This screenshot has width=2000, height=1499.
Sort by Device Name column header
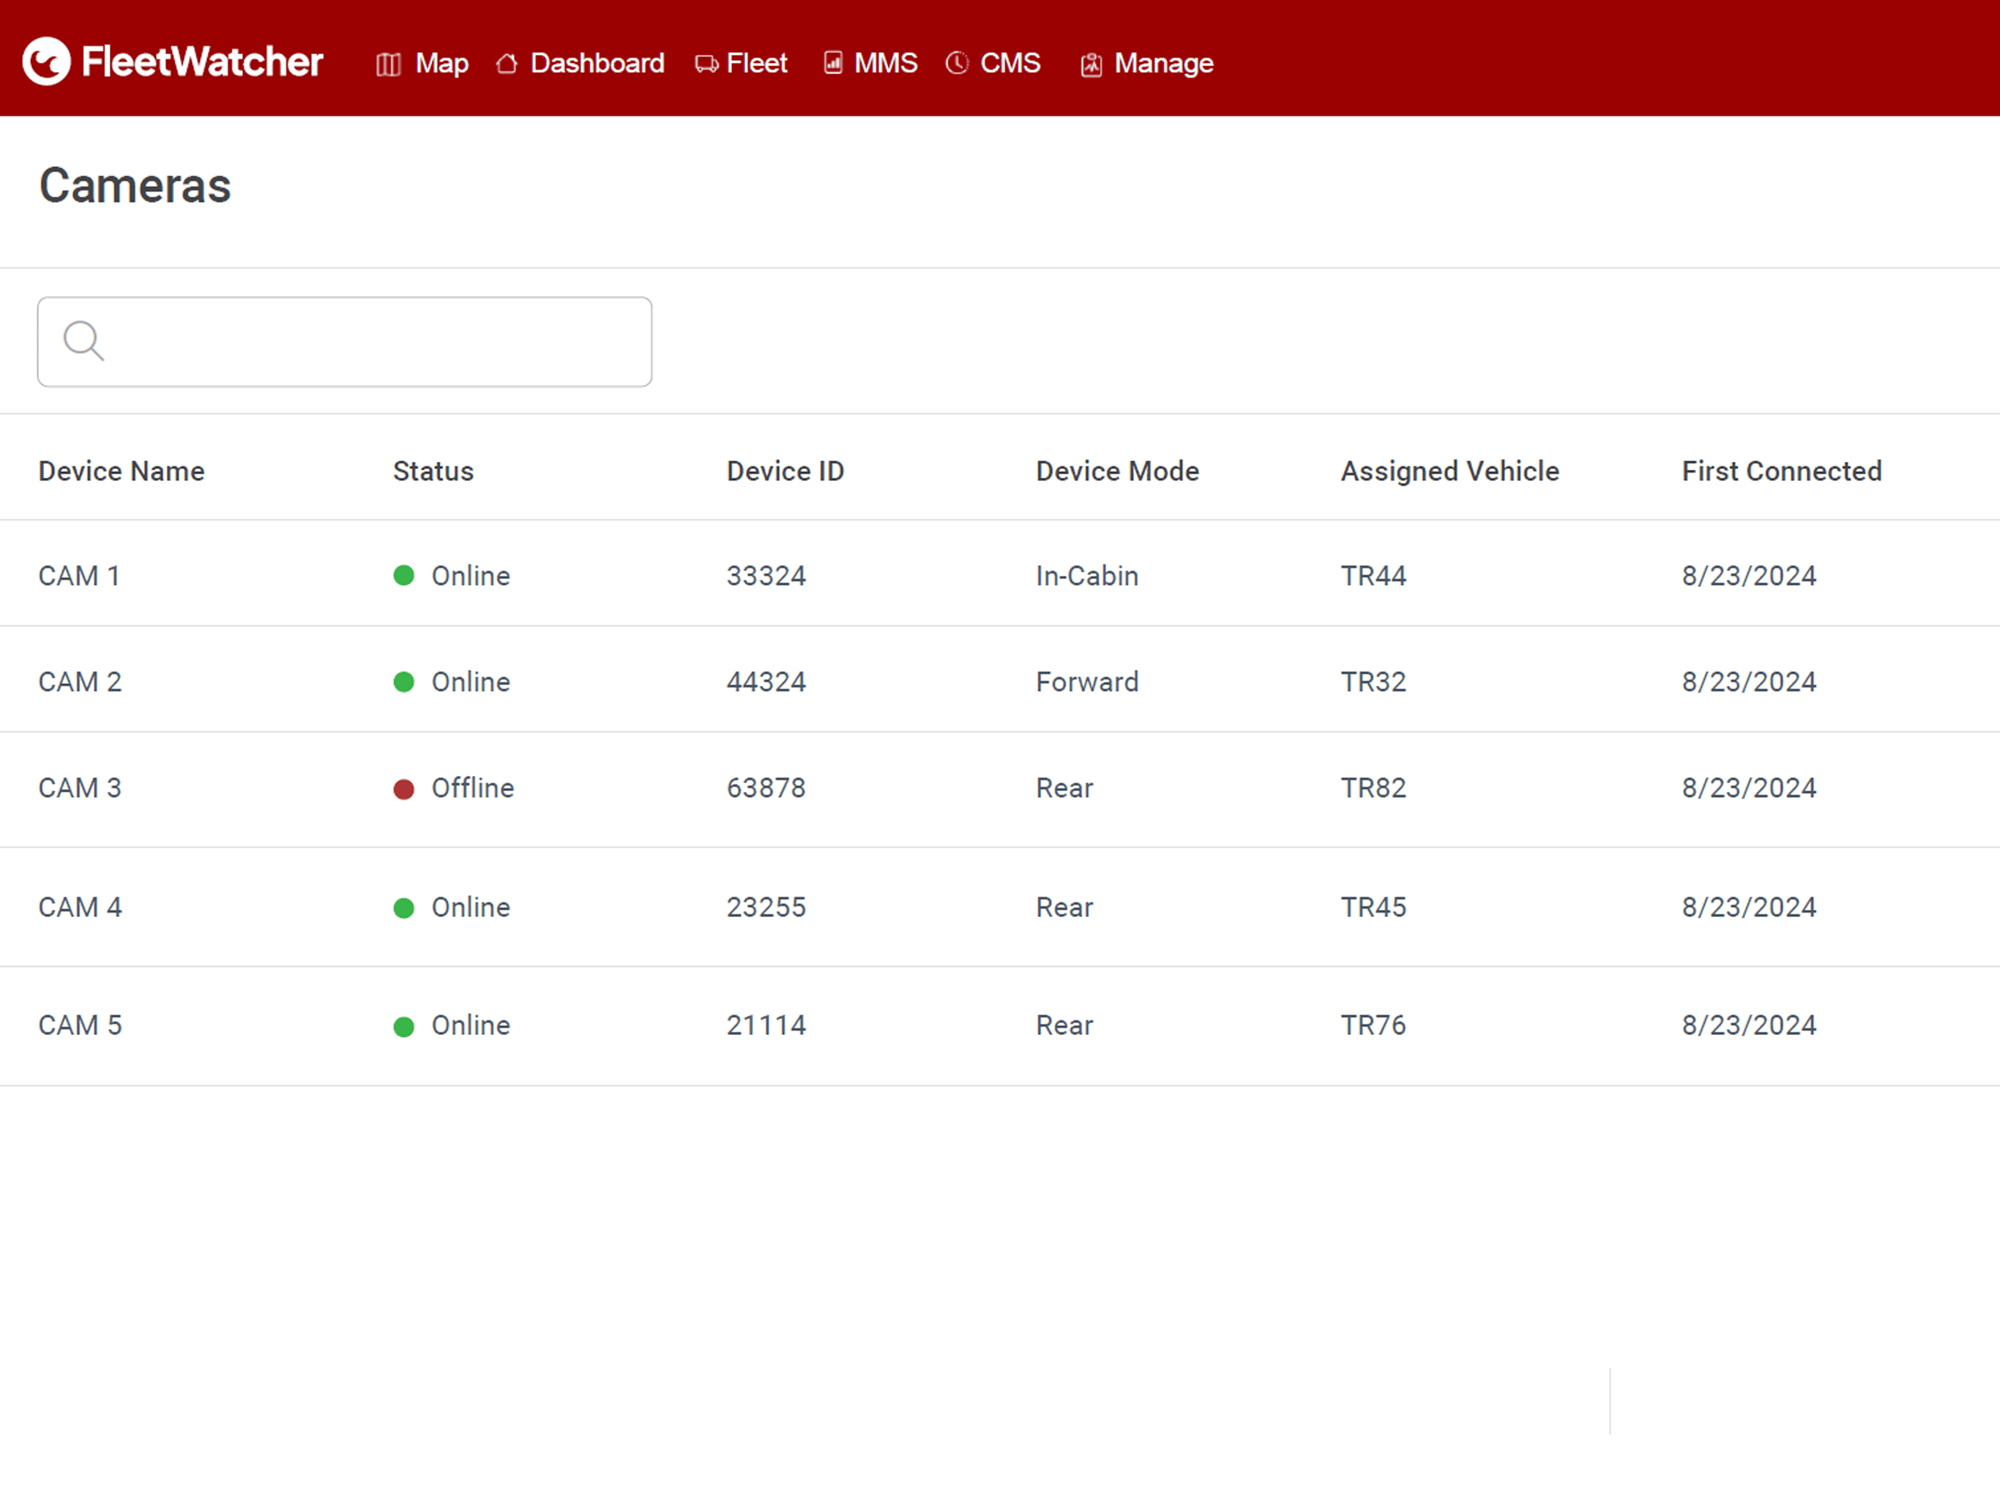(121, 471)
